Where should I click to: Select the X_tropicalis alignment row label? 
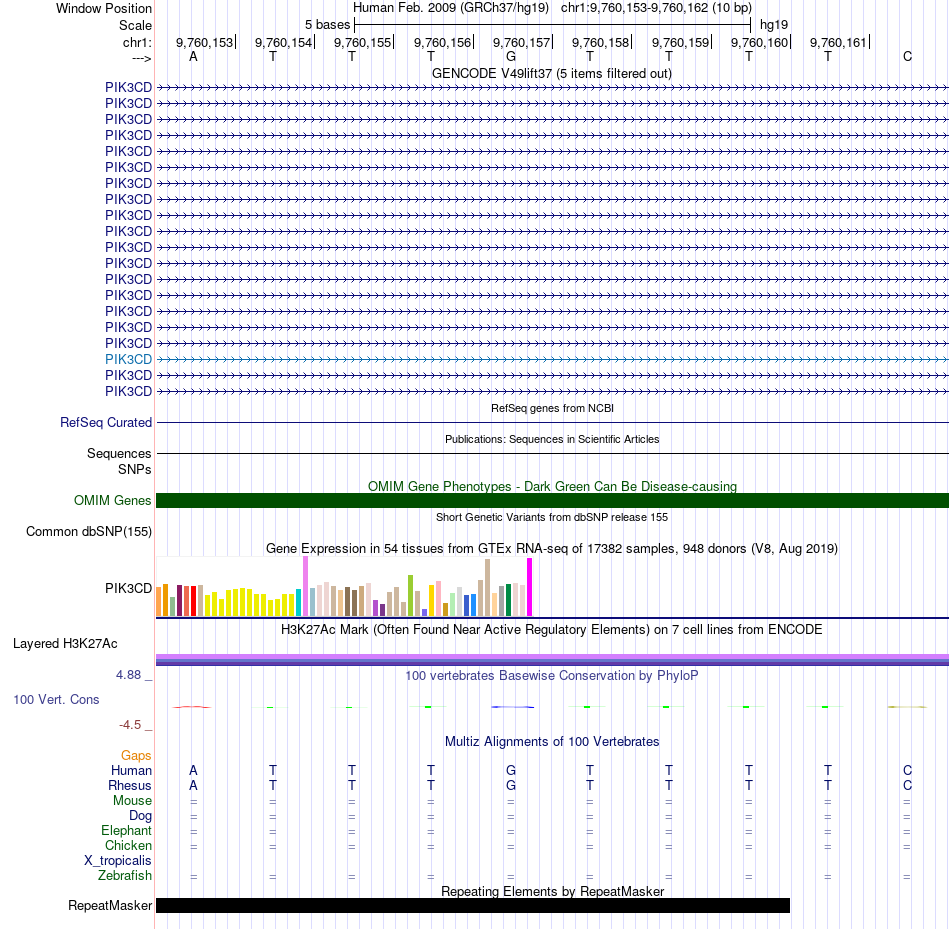118,861
